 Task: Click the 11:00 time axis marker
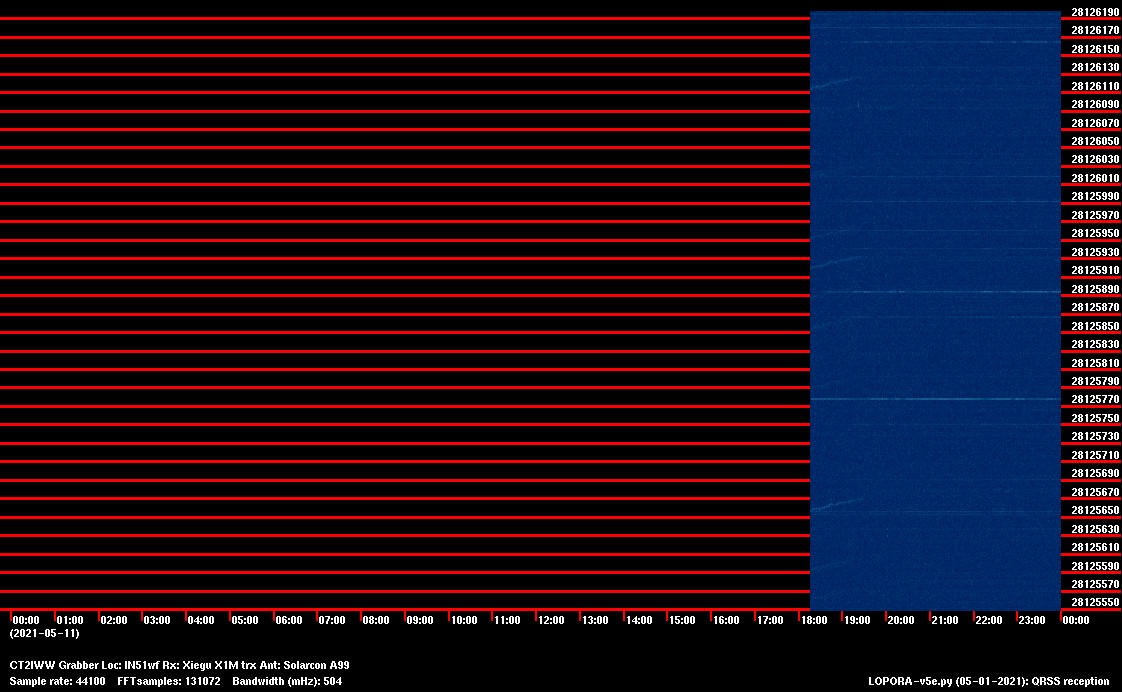point(507,620)
